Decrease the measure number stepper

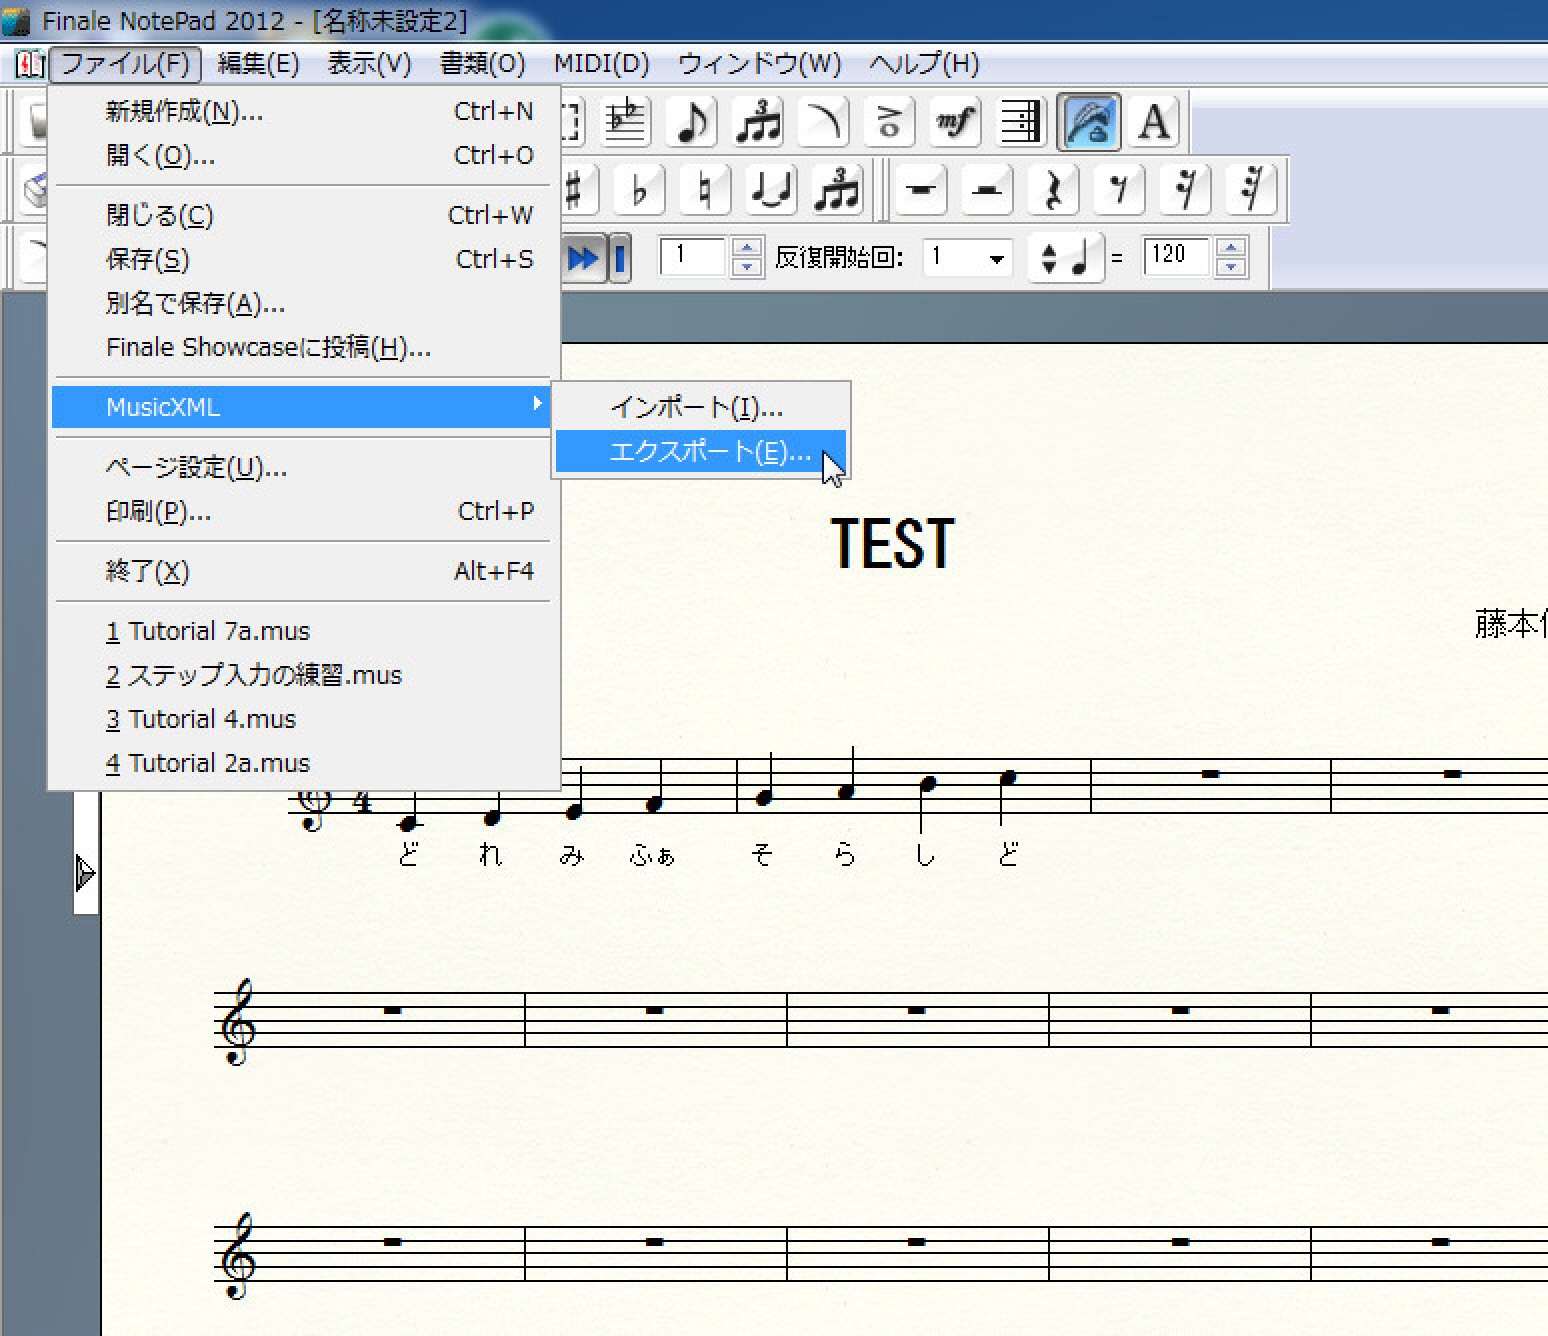point(746,267)
